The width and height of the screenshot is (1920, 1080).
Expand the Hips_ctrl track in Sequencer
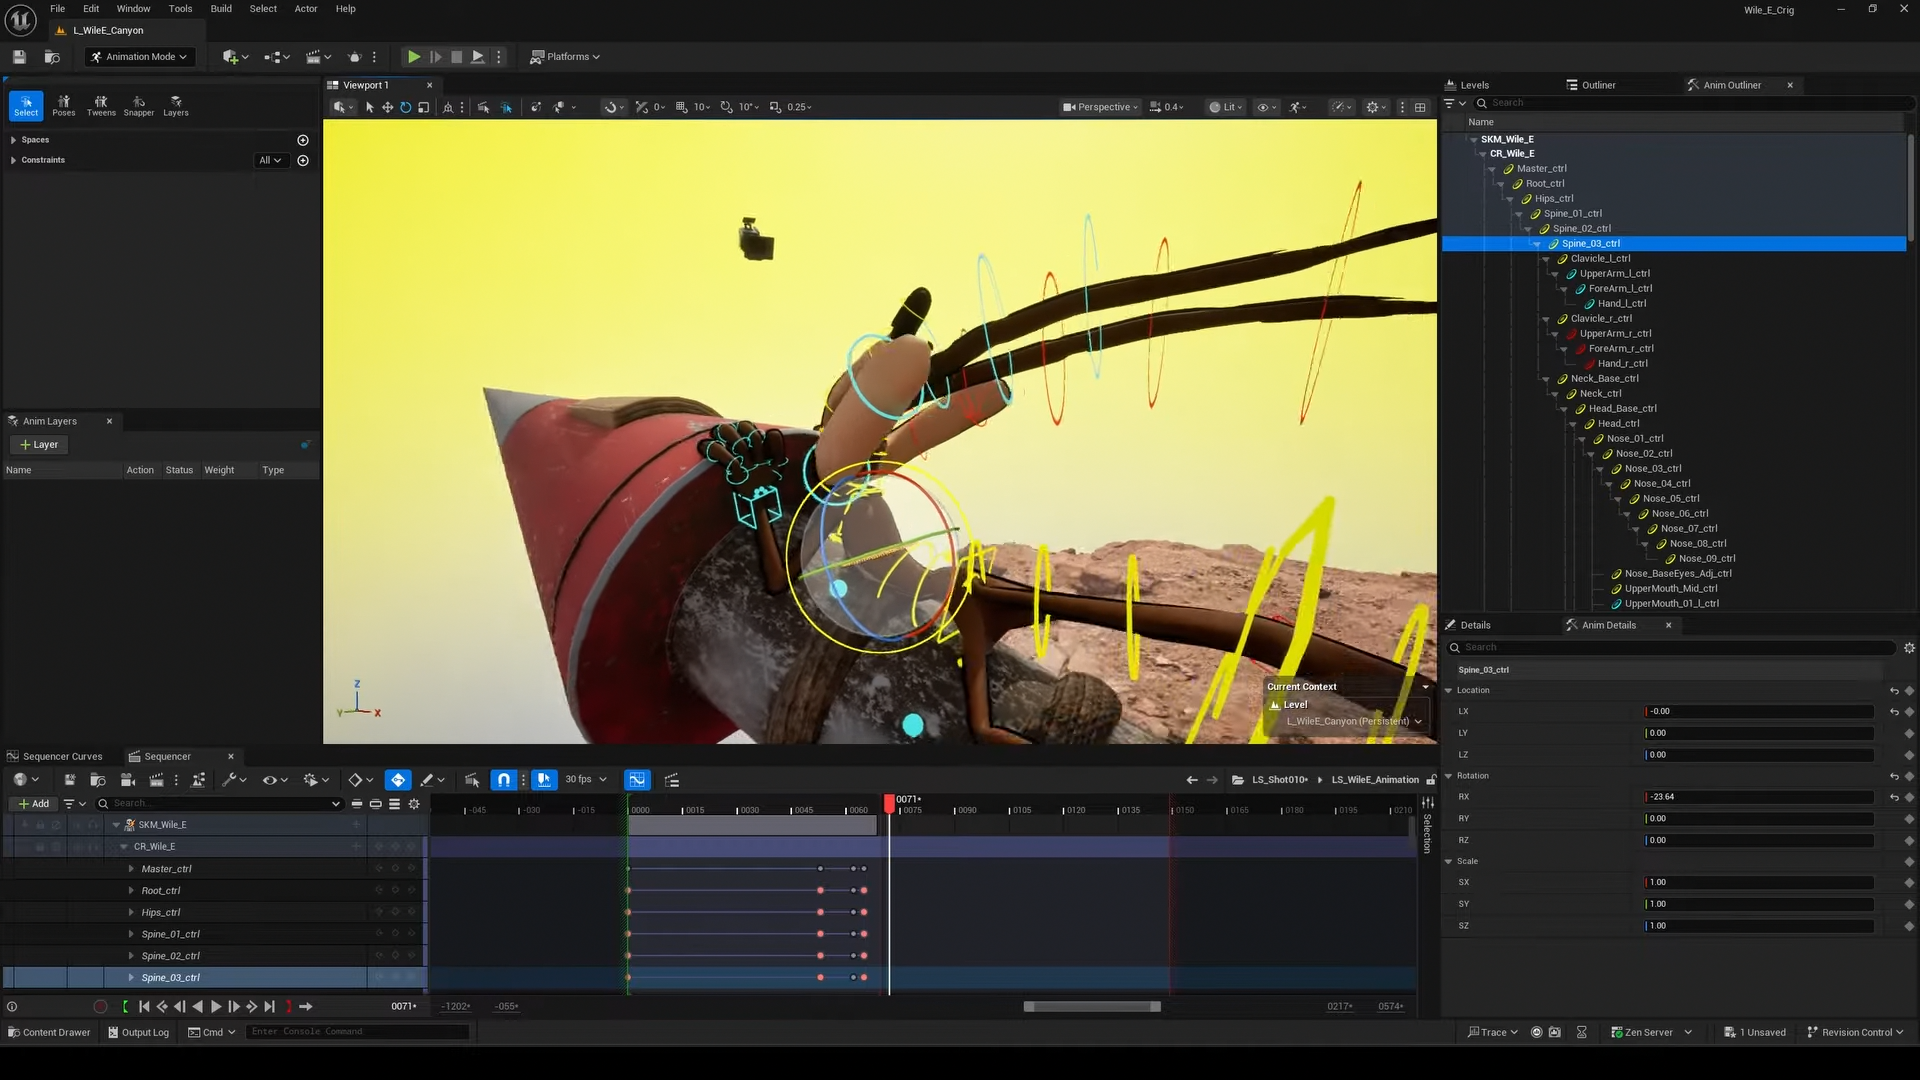tap(131, 913)
